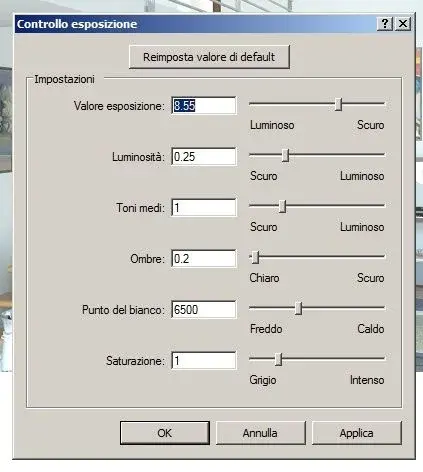423x472 pixels.
Task: Click the Saturazione label text
Action: [135, 361]
